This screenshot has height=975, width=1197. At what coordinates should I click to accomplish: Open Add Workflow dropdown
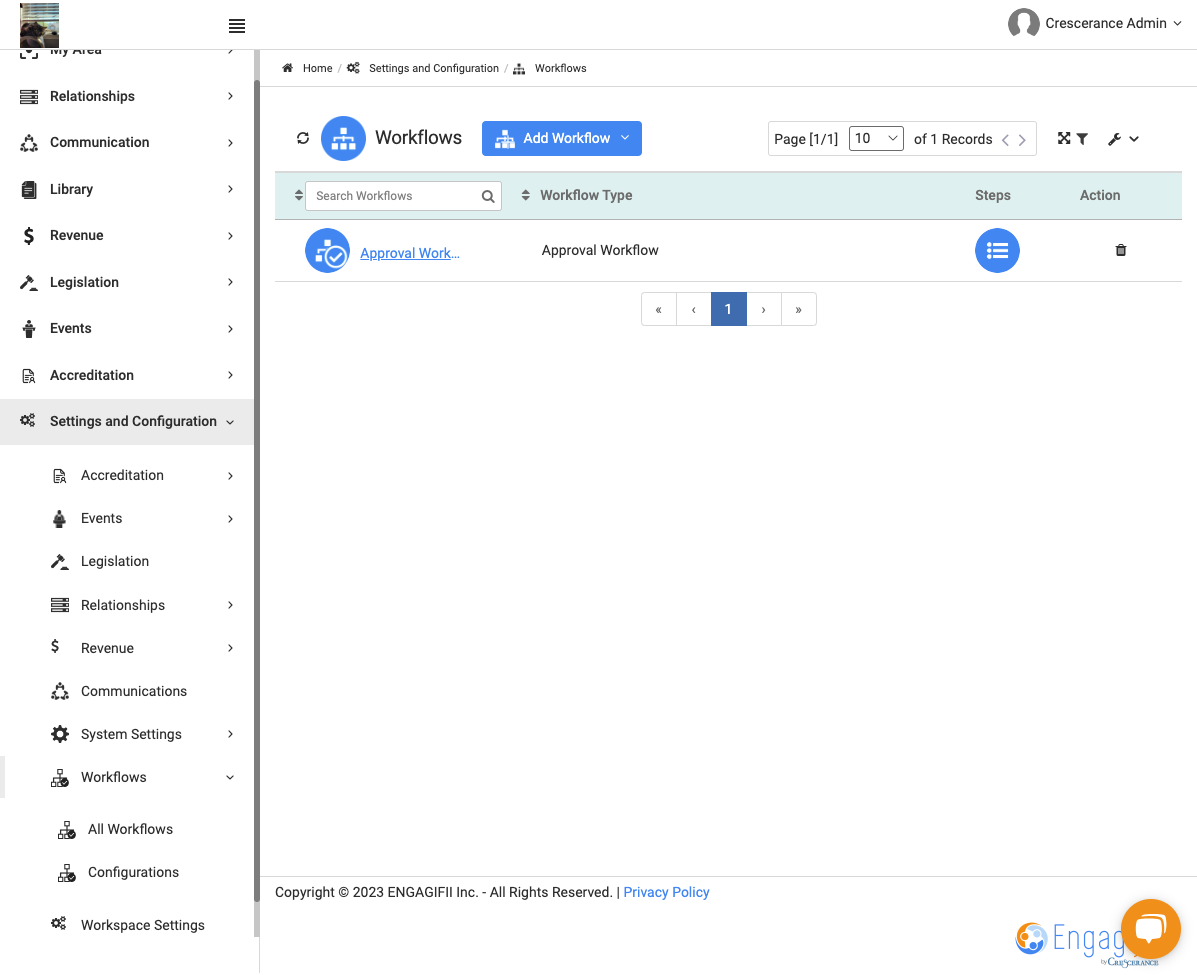tap(561, 138)
